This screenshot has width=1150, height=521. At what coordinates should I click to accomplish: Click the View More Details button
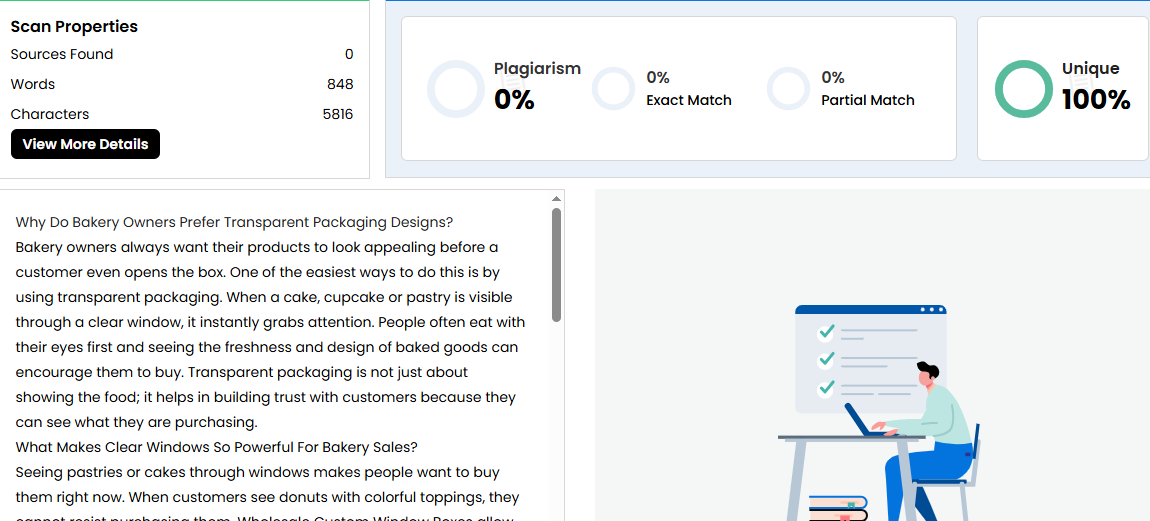tap(85, 144)
